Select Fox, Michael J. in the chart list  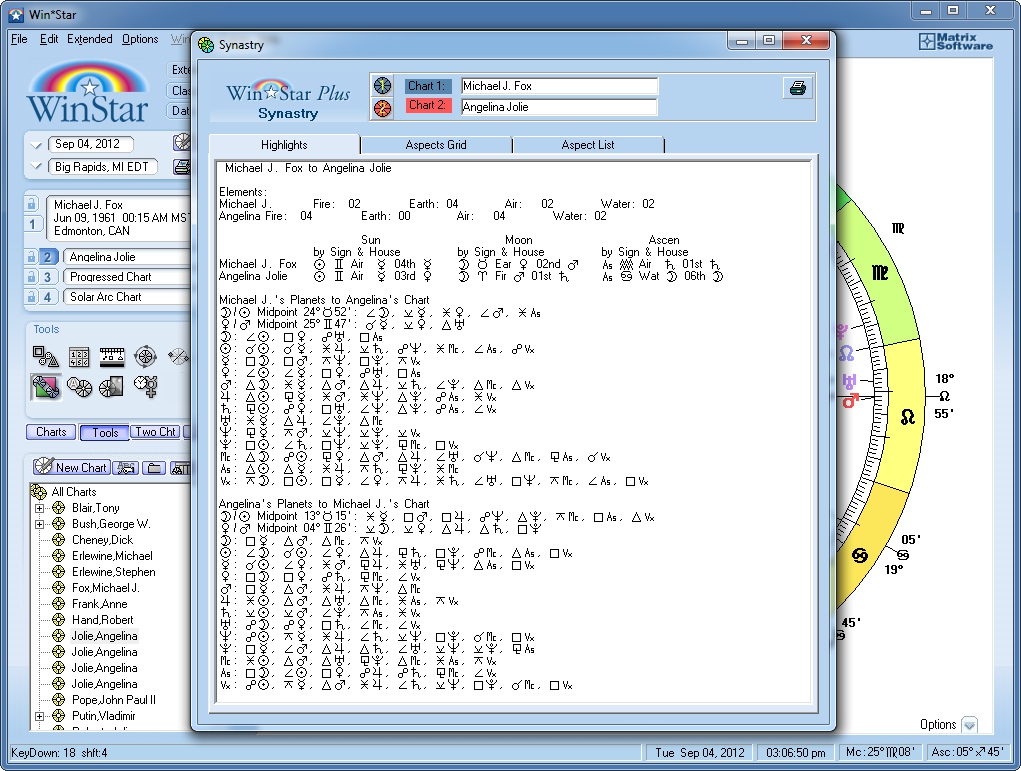tap(105, 587)
